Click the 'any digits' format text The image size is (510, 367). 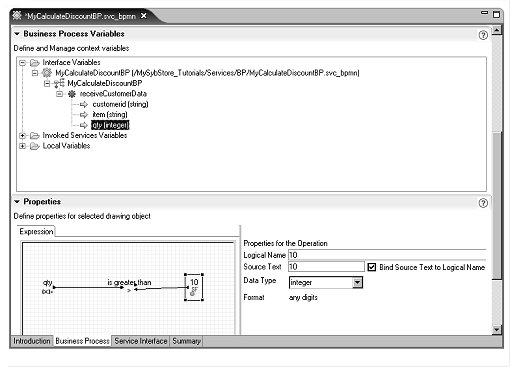(303, 297)
